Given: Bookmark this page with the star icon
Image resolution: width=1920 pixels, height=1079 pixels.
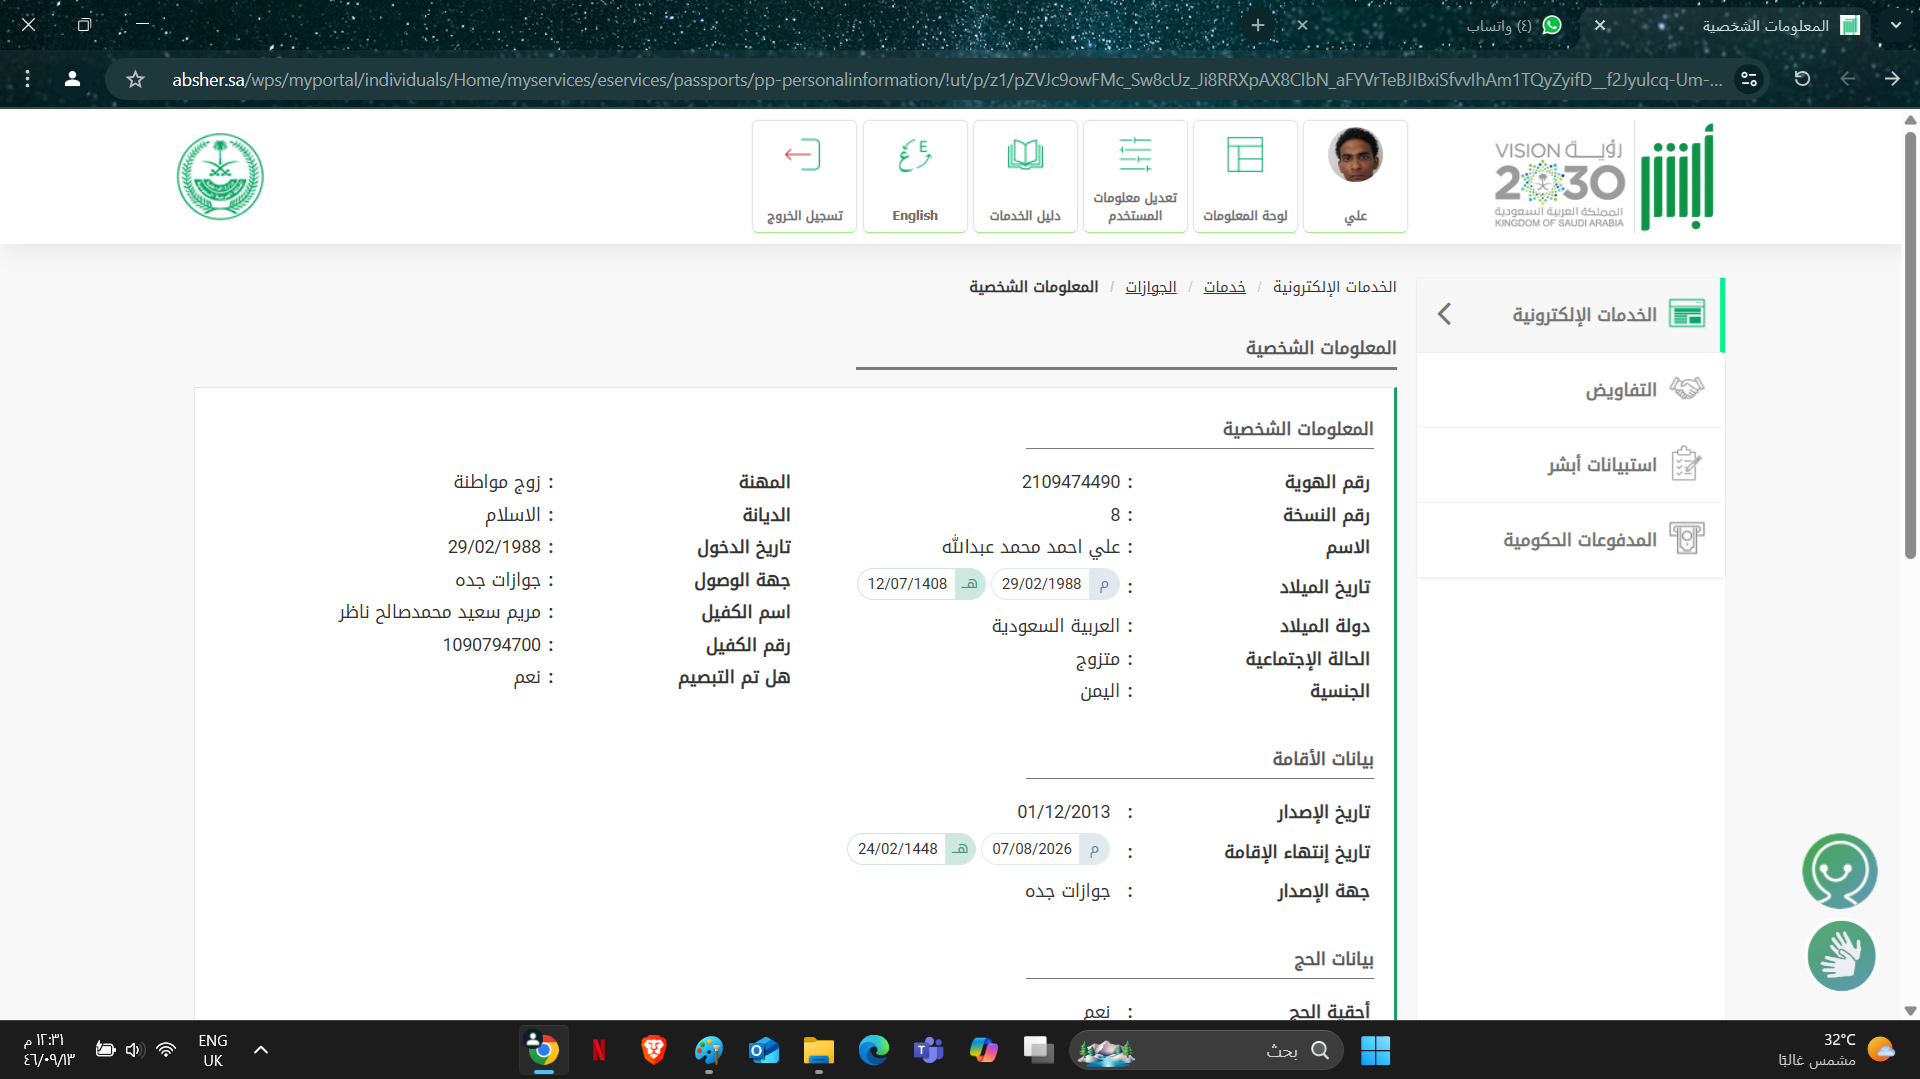Looking at the screenshot, I should pyautogui.click(x=136, y=79).
